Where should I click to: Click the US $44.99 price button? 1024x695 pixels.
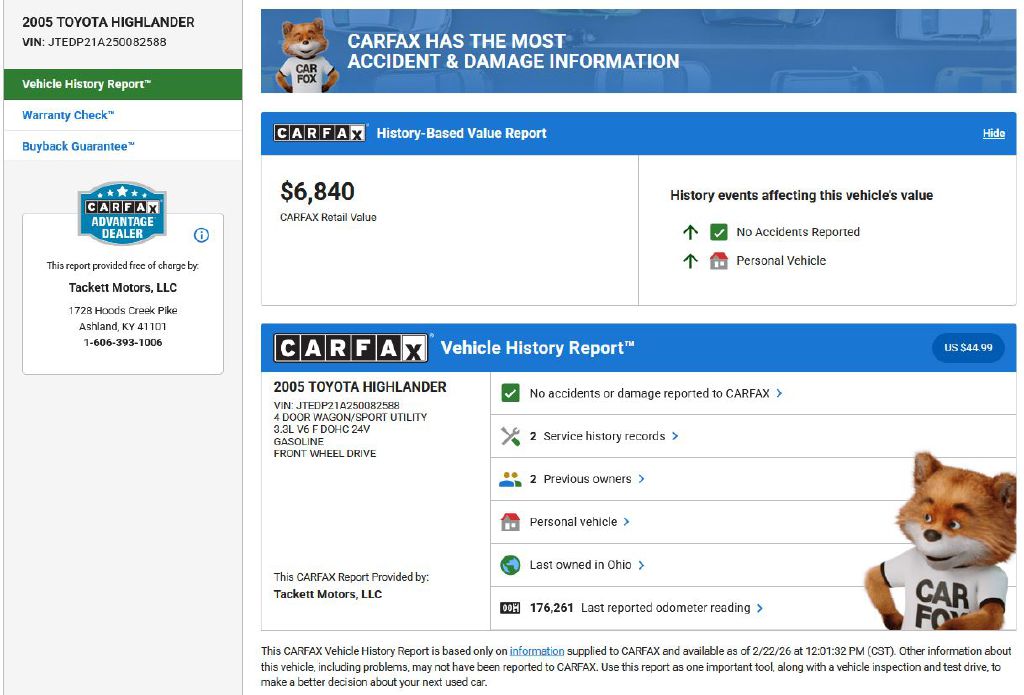(967, 348)
